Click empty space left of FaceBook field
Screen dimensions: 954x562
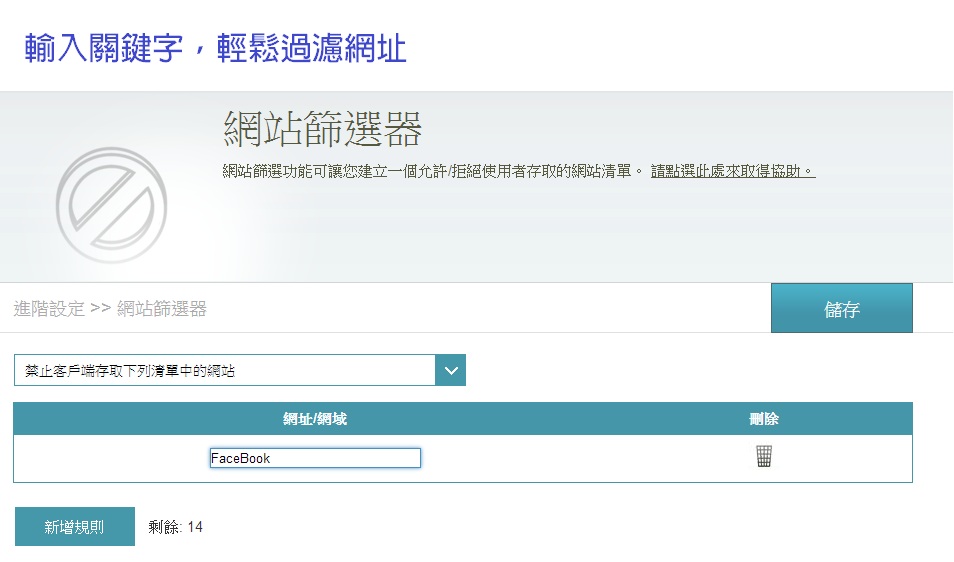point(110,458)
